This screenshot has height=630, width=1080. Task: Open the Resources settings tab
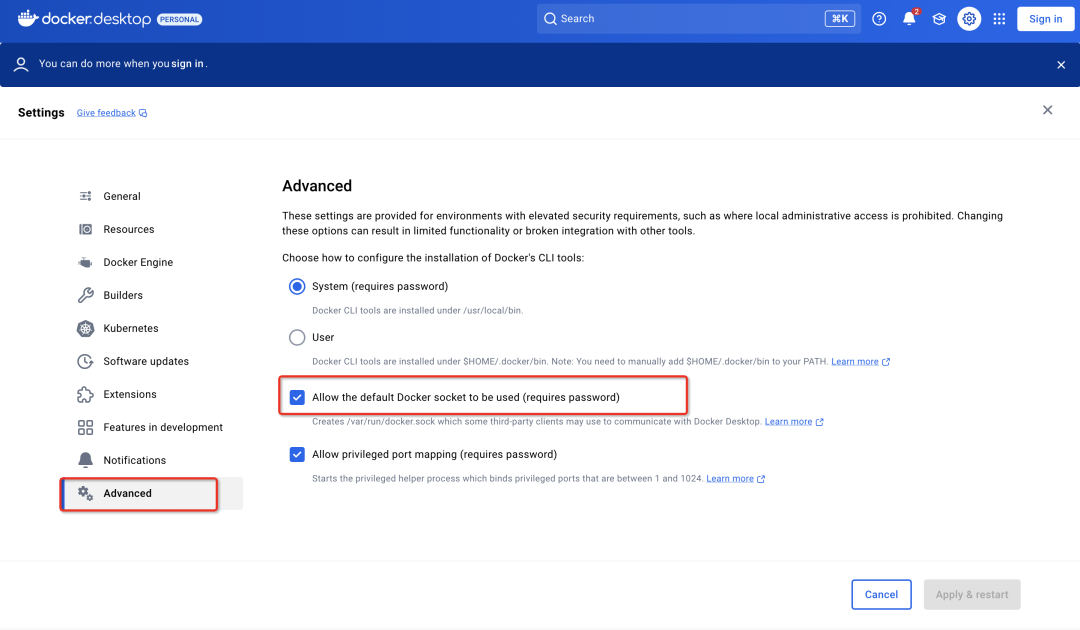point(152,229)
